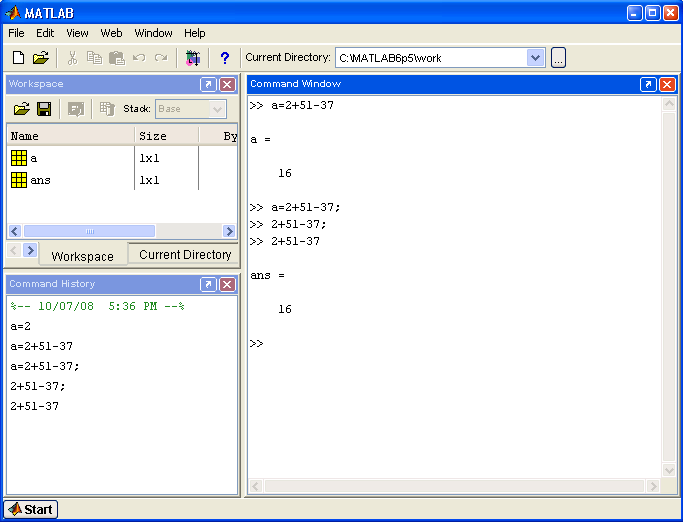Close the Command History panel
683x522 pixels.
tap(227, 284)
